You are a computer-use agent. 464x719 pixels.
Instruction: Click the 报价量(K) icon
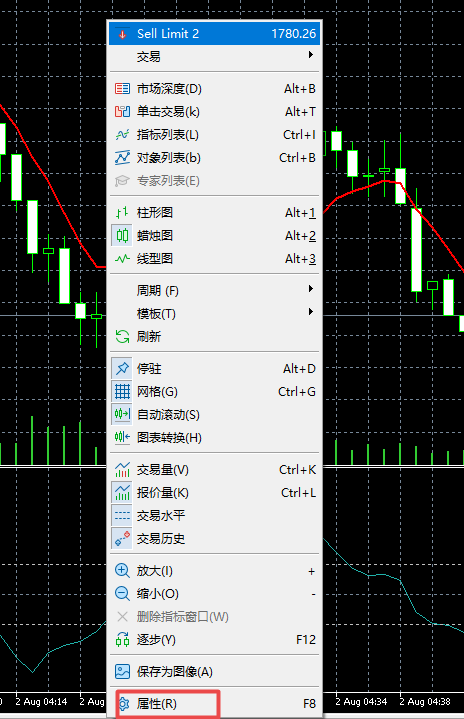(x=122, y=492)
